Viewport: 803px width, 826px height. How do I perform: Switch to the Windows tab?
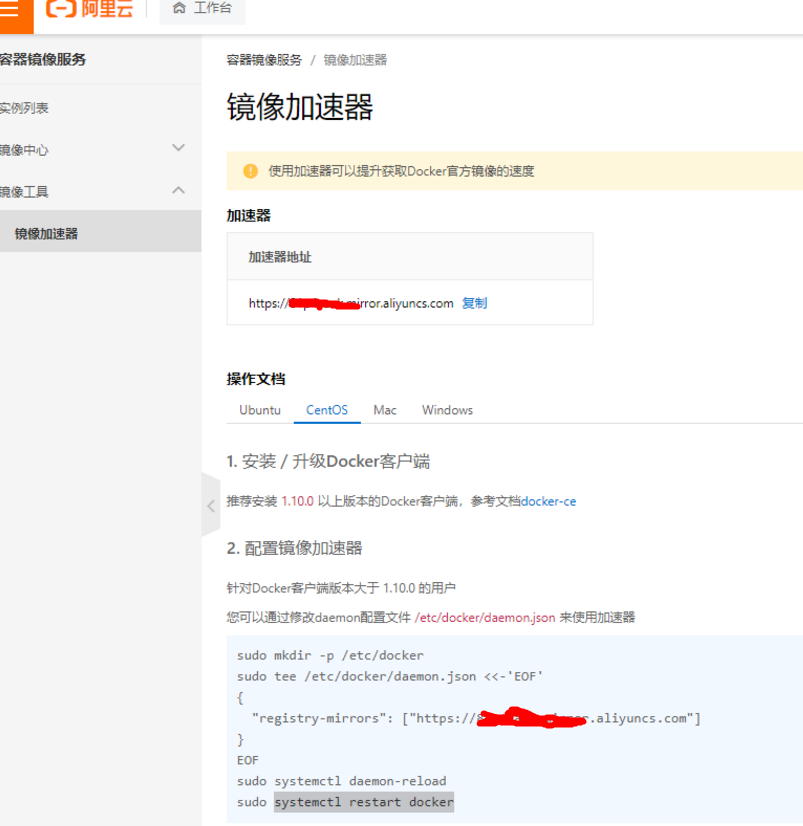tap(447, 410)
